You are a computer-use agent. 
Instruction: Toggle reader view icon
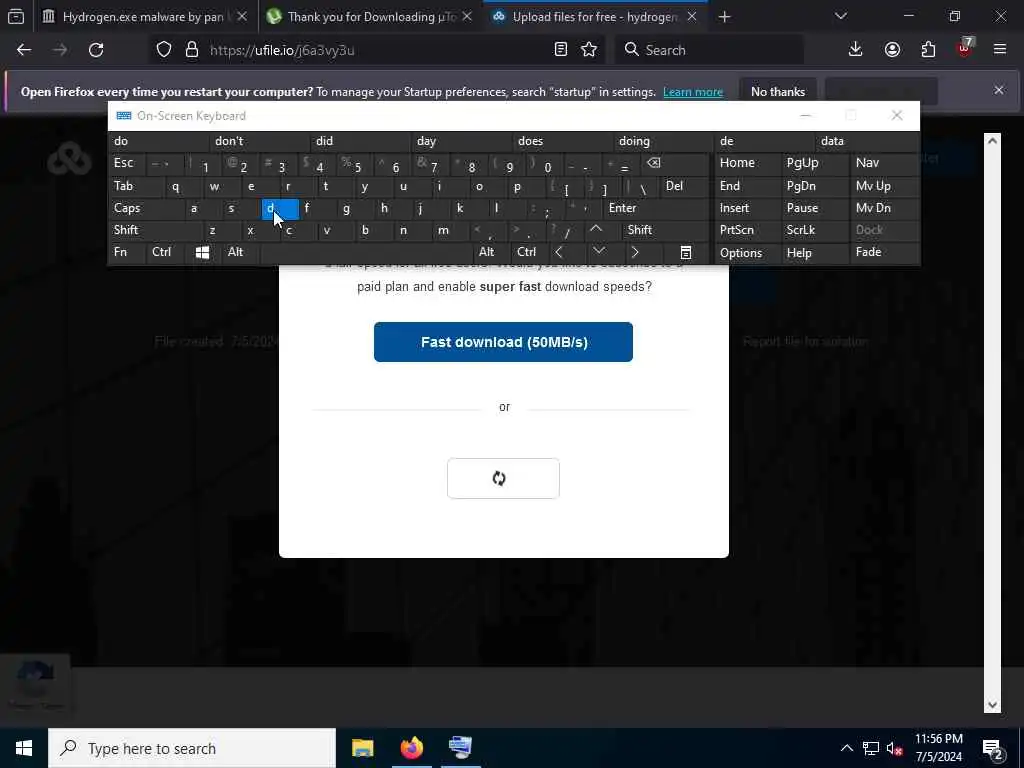pos(560,50)
